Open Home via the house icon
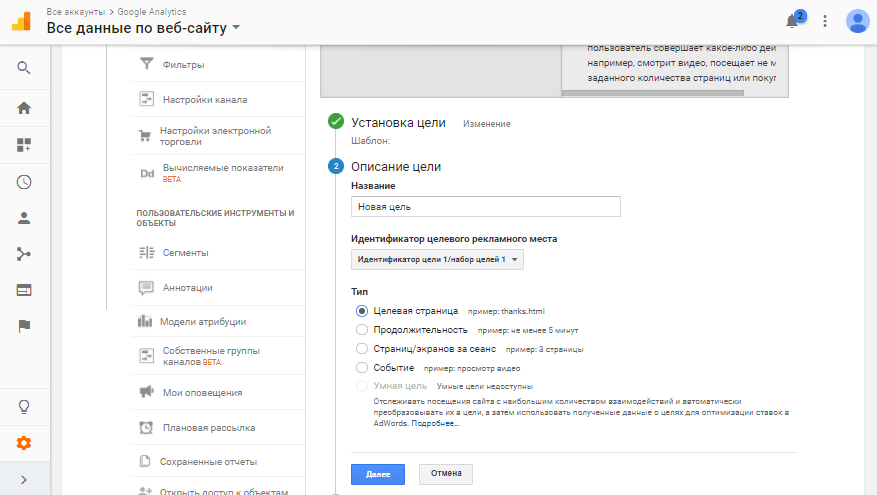This screenshot has height=495, width=877. (x=24, y=108)
